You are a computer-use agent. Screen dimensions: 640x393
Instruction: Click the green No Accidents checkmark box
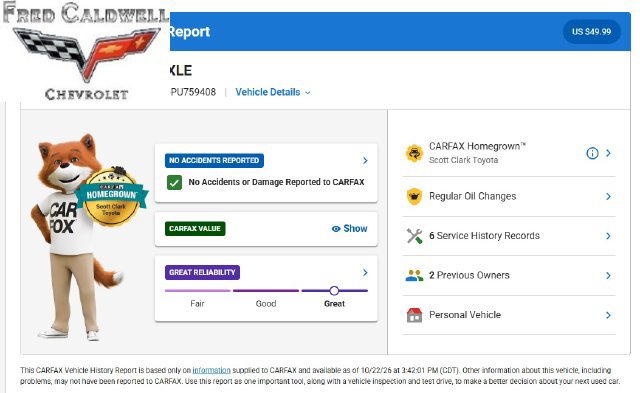[x=174, y=182]
